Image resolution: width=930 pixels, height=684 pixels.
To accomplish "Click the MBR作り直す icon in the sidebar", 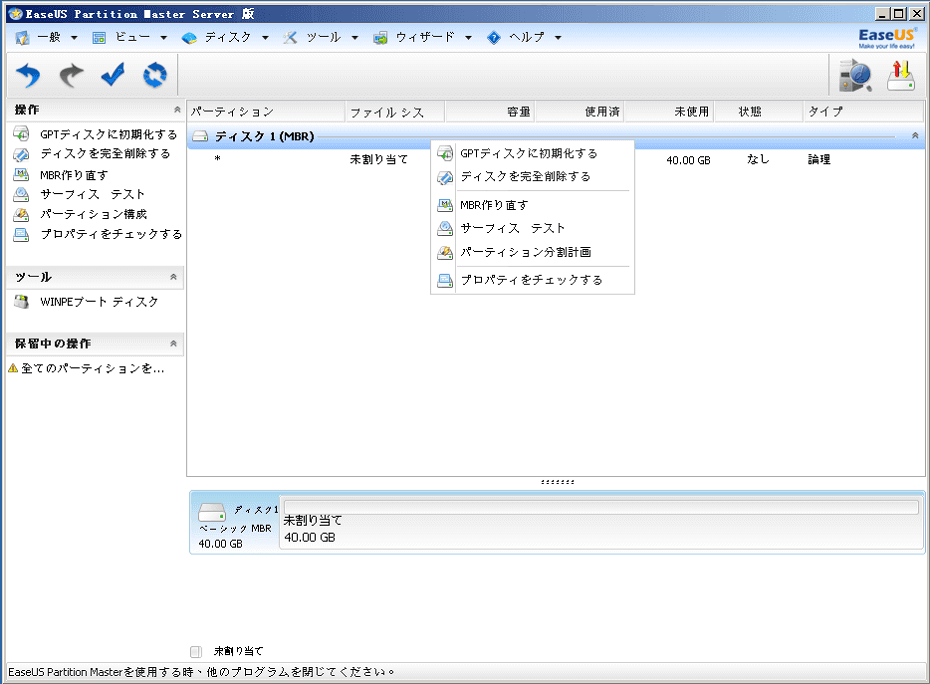I will pyautogui.click(x=21, y=174).
